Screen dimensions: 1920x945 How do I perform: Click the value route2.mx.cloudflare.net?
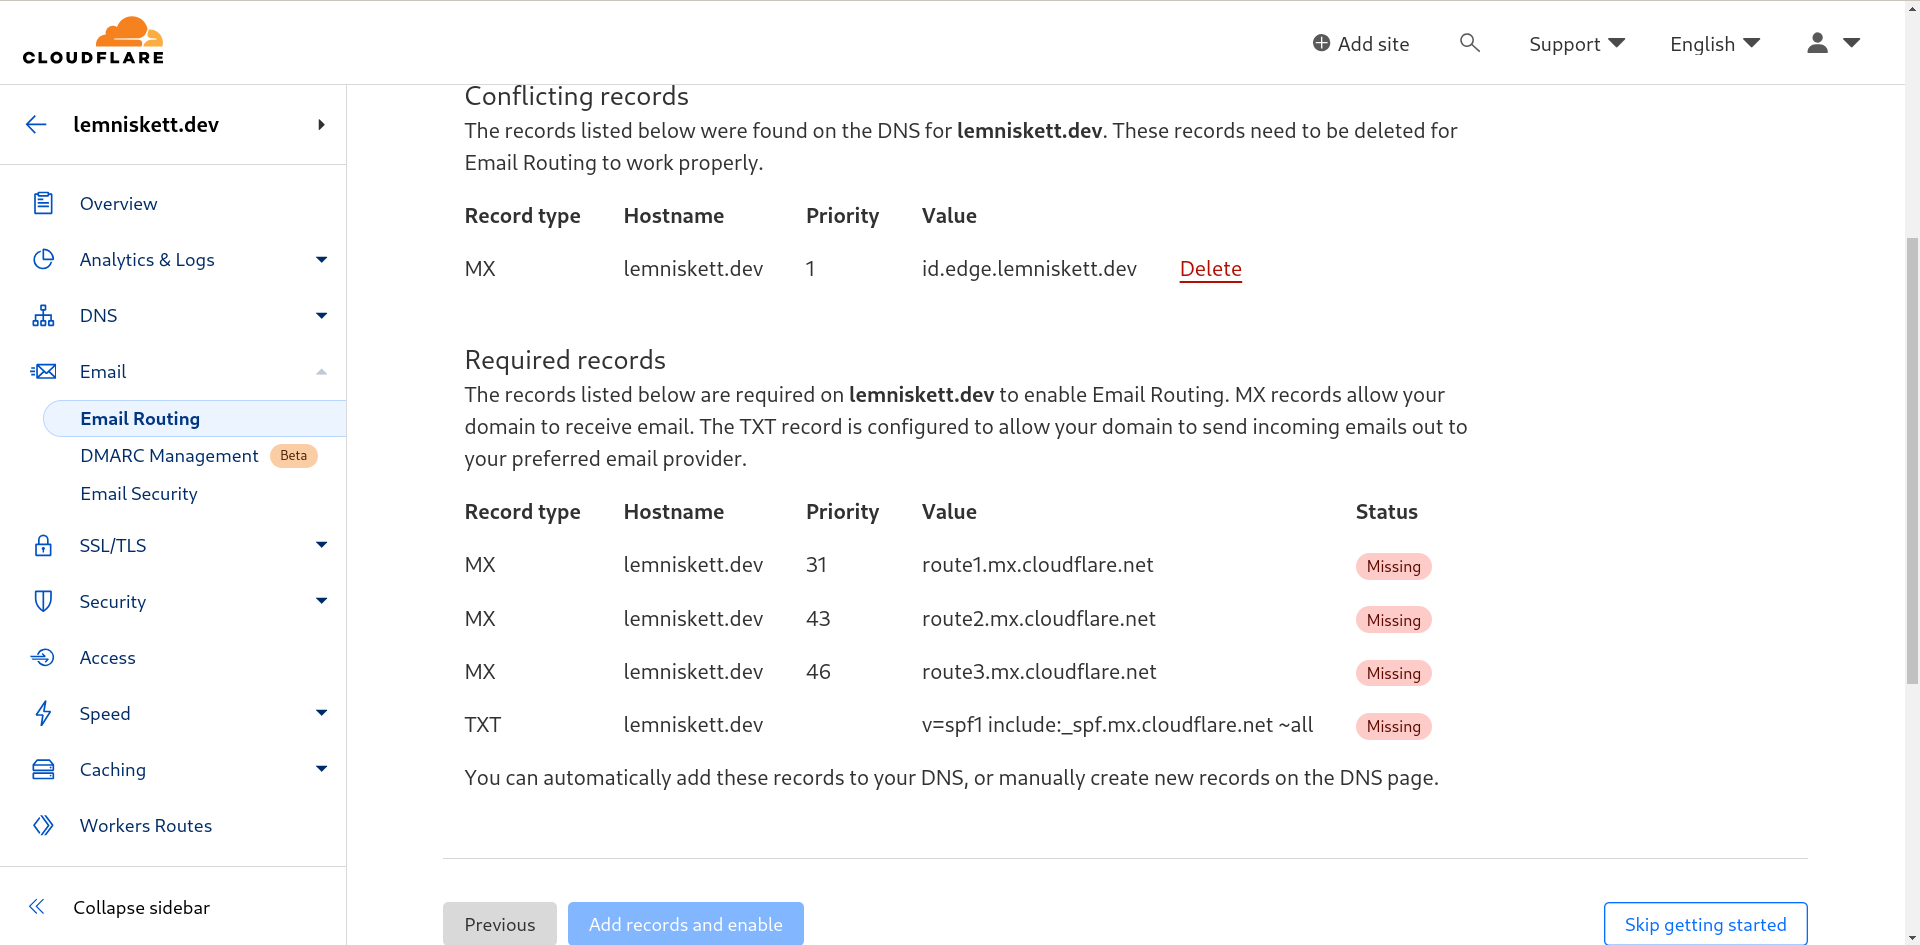click(x=1038, y=618)
